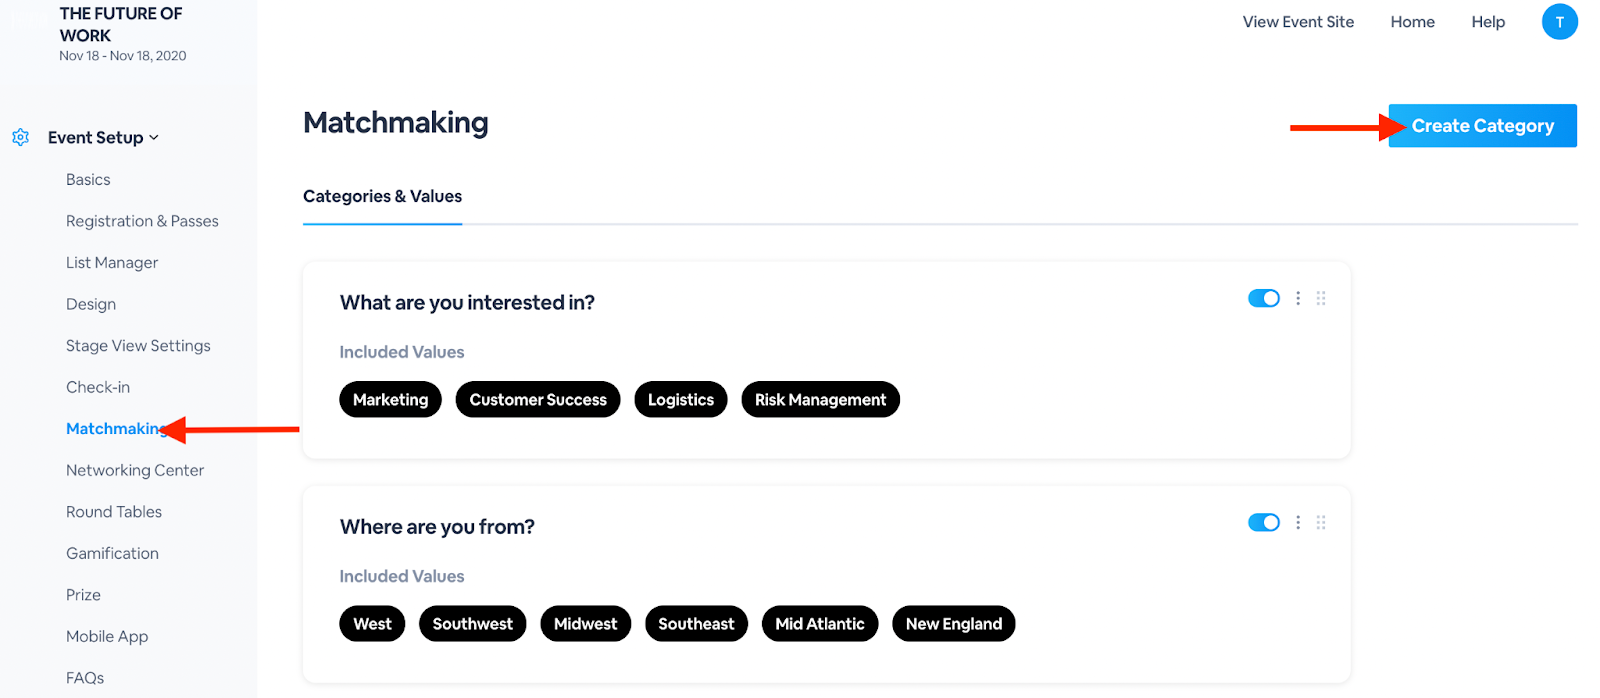Collapse the Event Setup chevron
Image resolution: width=1600 pixels, height=698 pixels.
coord(154,138)
